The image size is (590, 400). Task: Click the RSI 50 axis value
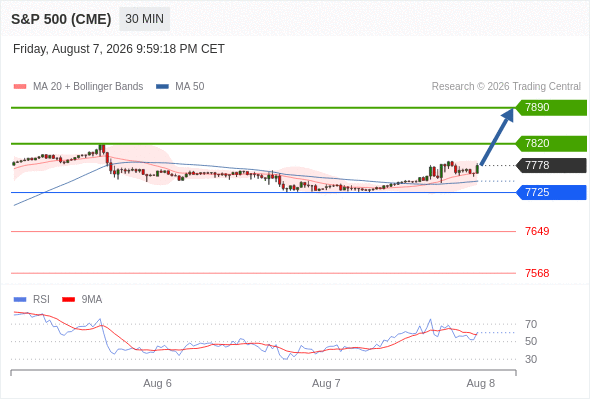coord(531,341)
